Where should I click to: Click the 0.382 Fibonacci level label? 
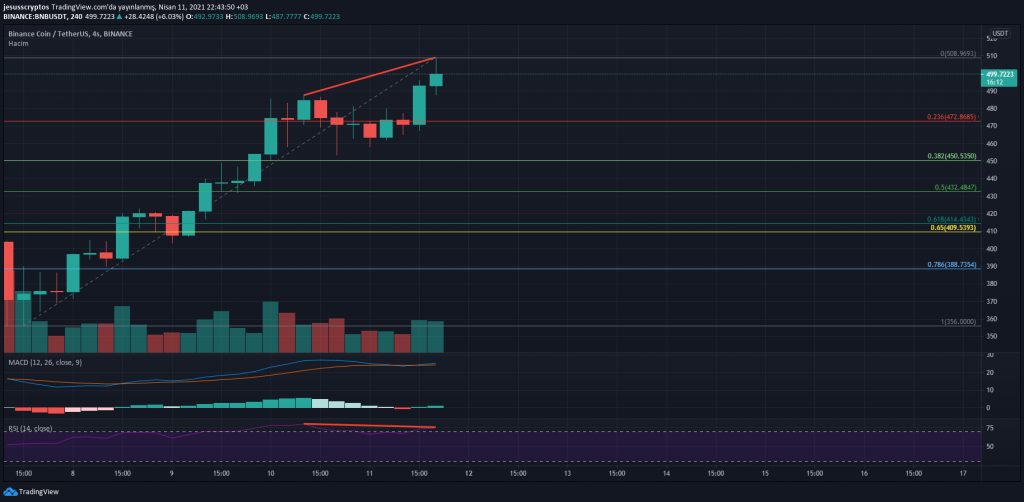[x=951, y=156]
